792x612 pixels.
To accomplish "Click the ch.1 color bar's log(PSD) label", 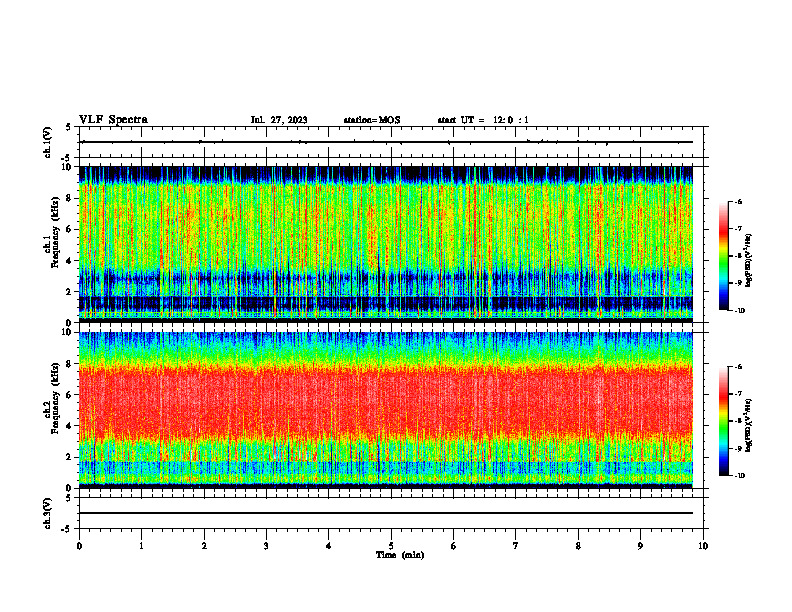I will tap(749, 261).
